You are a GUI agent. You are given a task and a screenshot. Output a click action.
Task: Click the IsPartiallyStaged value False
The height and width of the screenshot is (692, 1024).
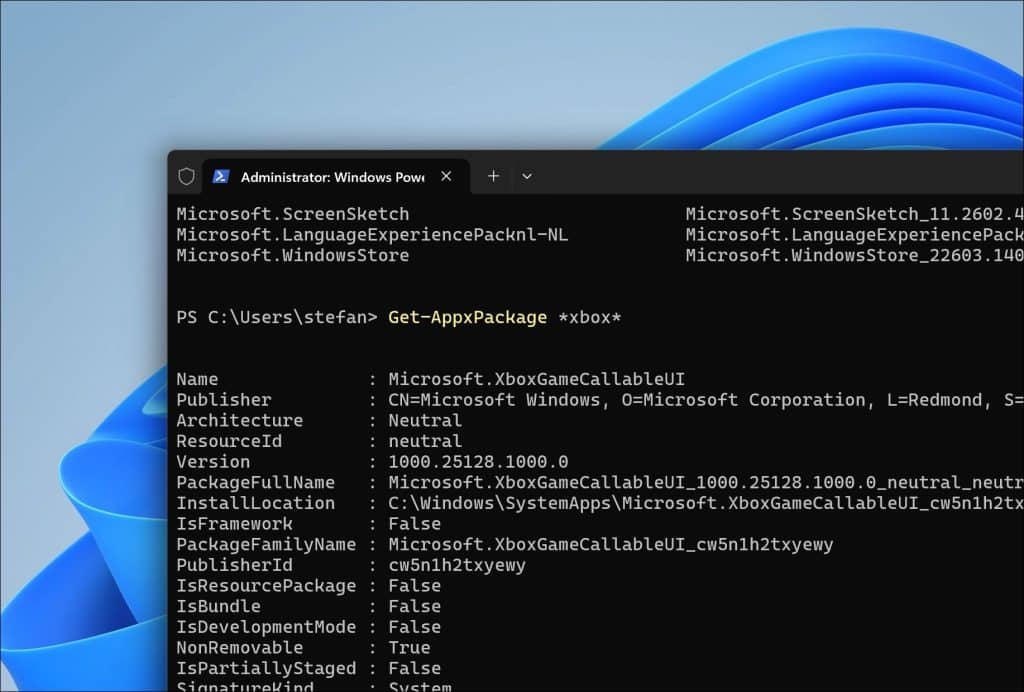(x=415, y=668)
